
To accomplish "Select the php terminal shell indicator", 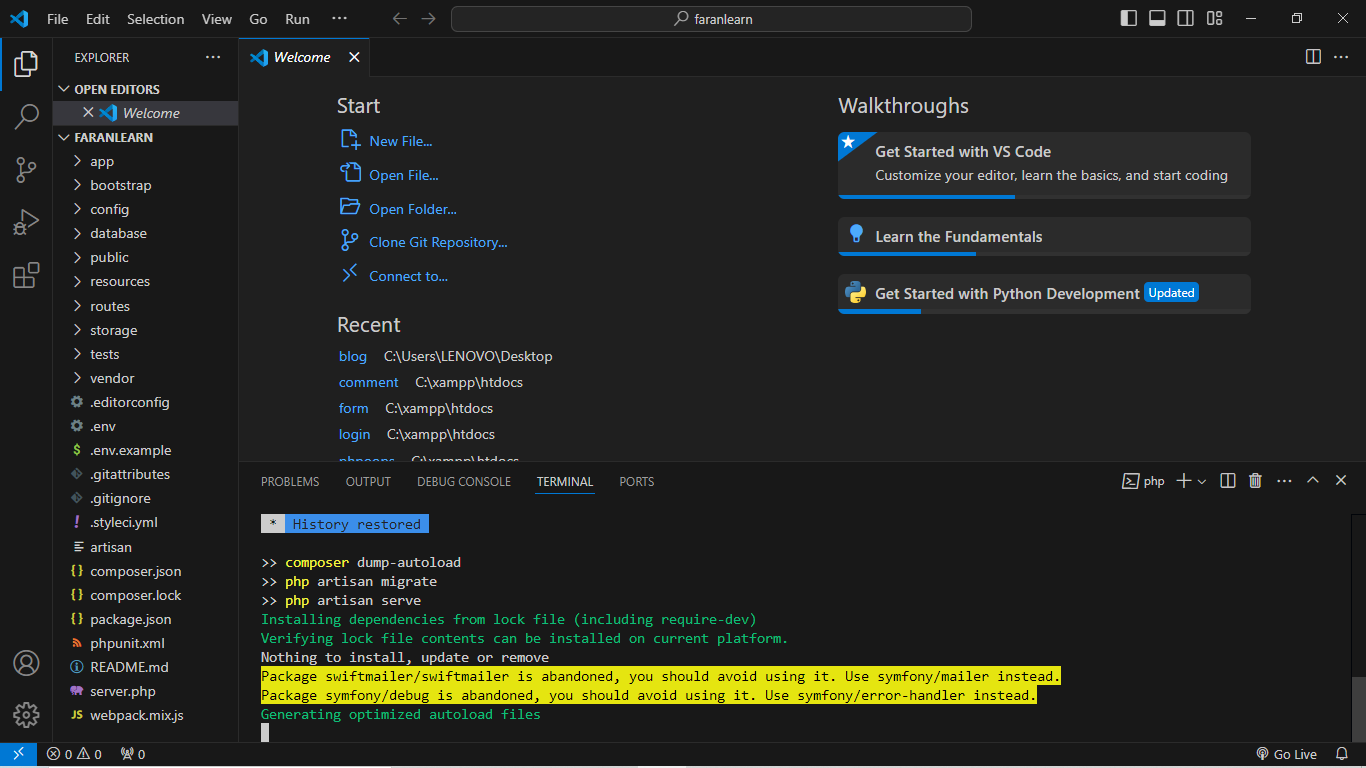I will point(1143,481).
